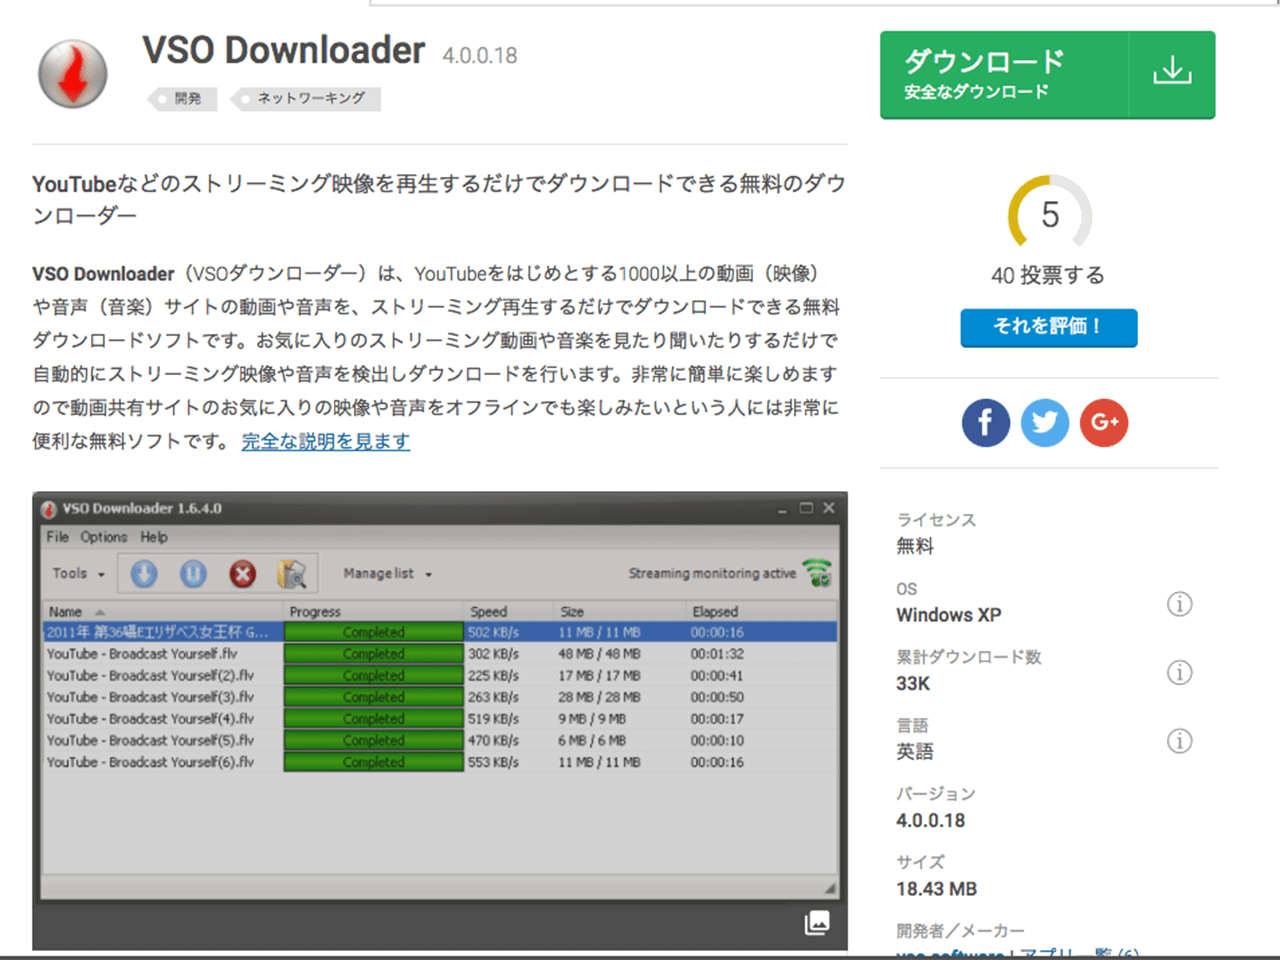The image size is (1280, 960).
Task: Share the page on Google Plus
Action: click(1104, 422)
